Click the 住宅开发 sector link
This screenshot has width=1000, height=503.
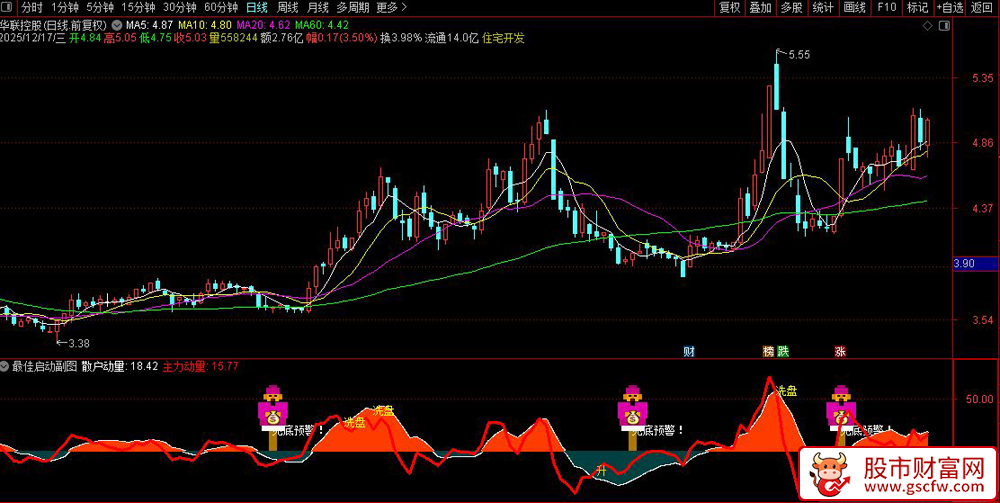click(504, 38)
